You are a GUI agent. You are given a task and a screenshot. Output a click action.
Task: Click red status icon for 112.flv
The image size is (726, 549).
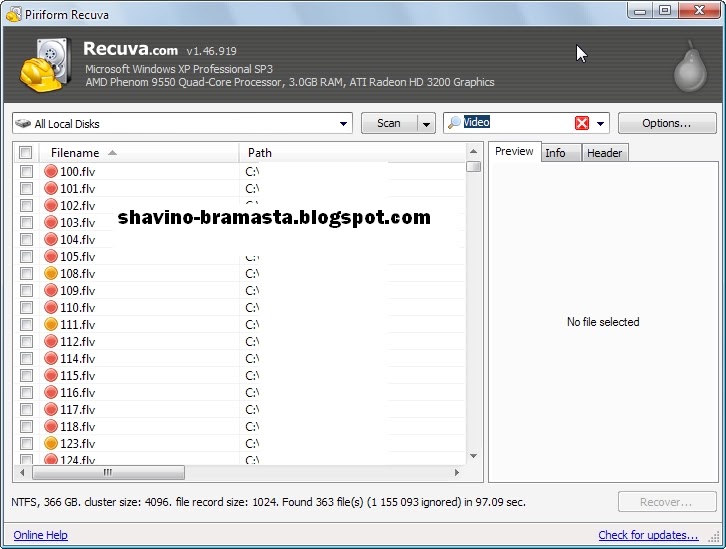pos(50,341)
